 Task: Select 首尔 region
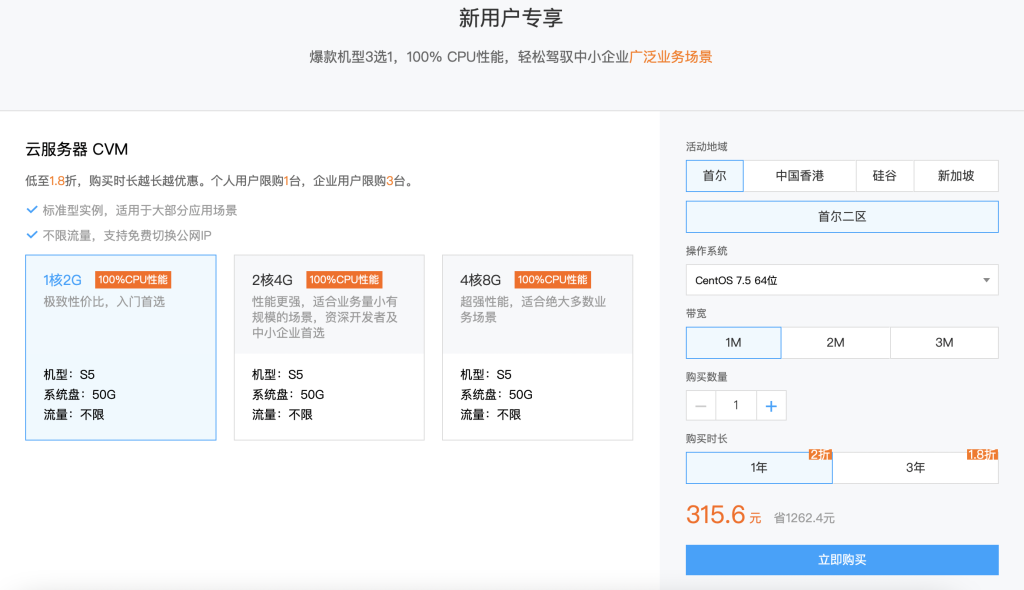714,176
